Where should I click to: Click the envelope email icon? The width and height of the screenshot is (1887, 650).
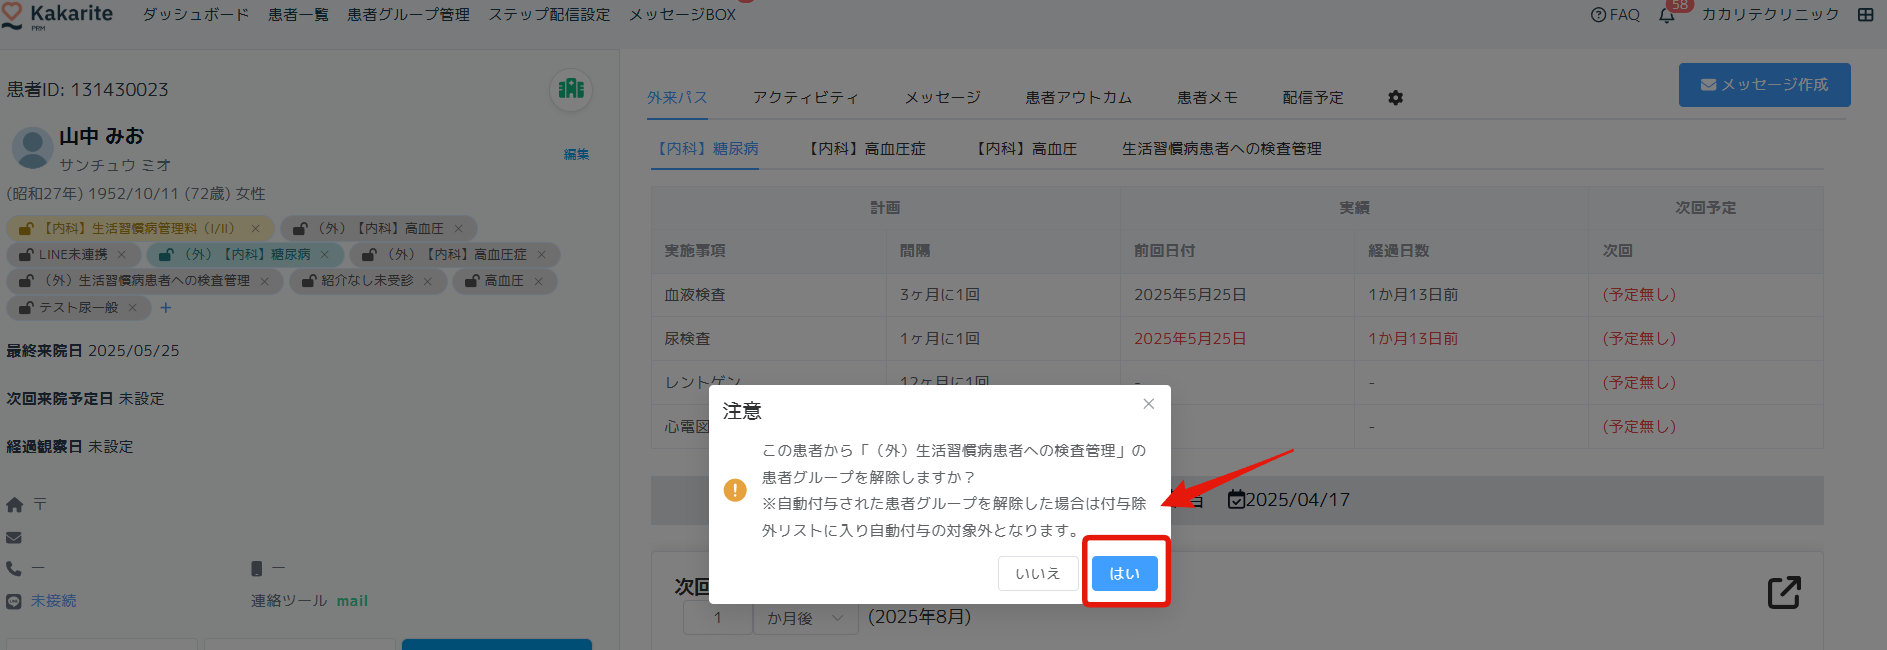[x=14, y=538]
